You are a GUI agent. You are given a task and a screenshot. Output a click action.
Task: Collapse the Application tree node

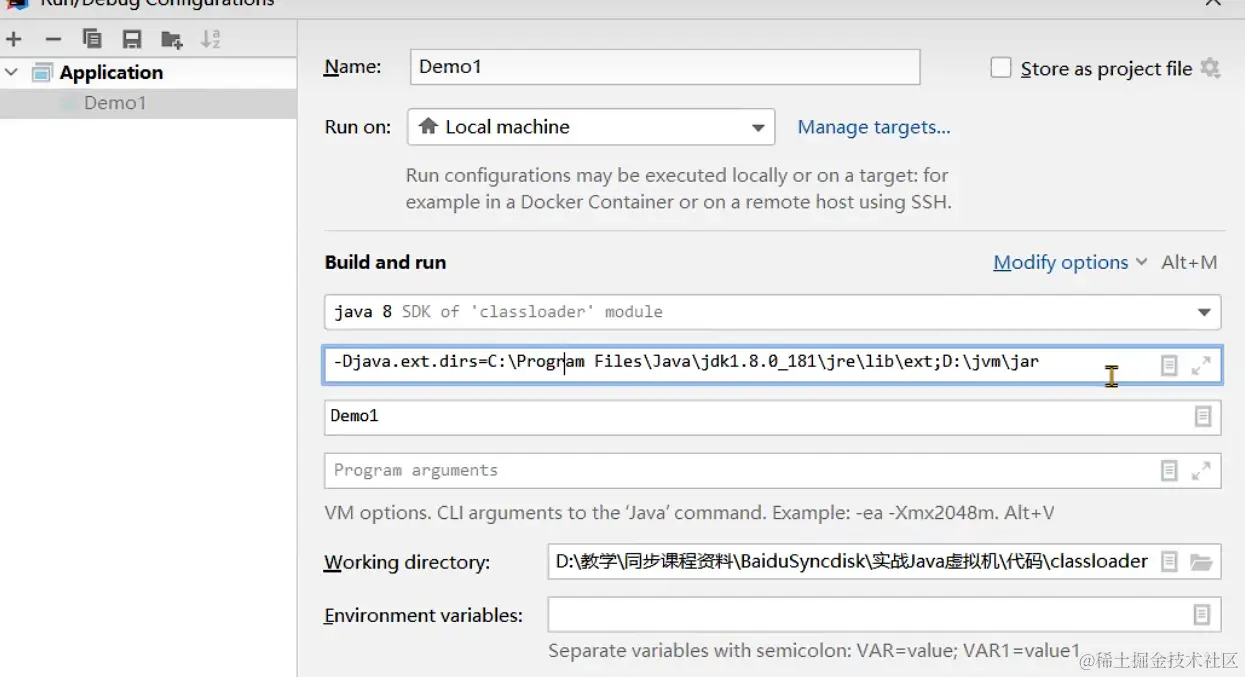tap(12, 72)
